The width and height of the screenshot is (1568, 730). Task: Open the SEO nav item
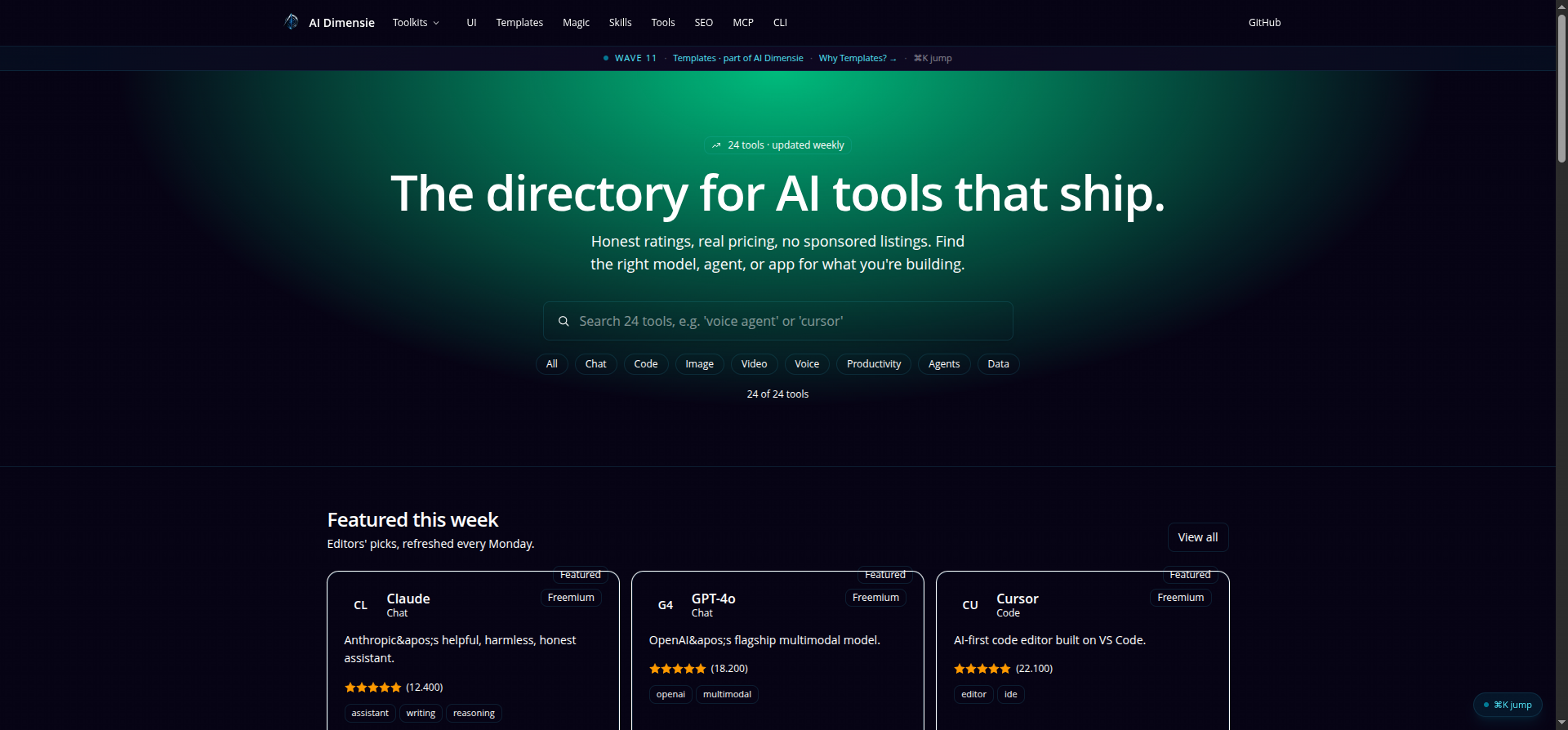(704, 22)
